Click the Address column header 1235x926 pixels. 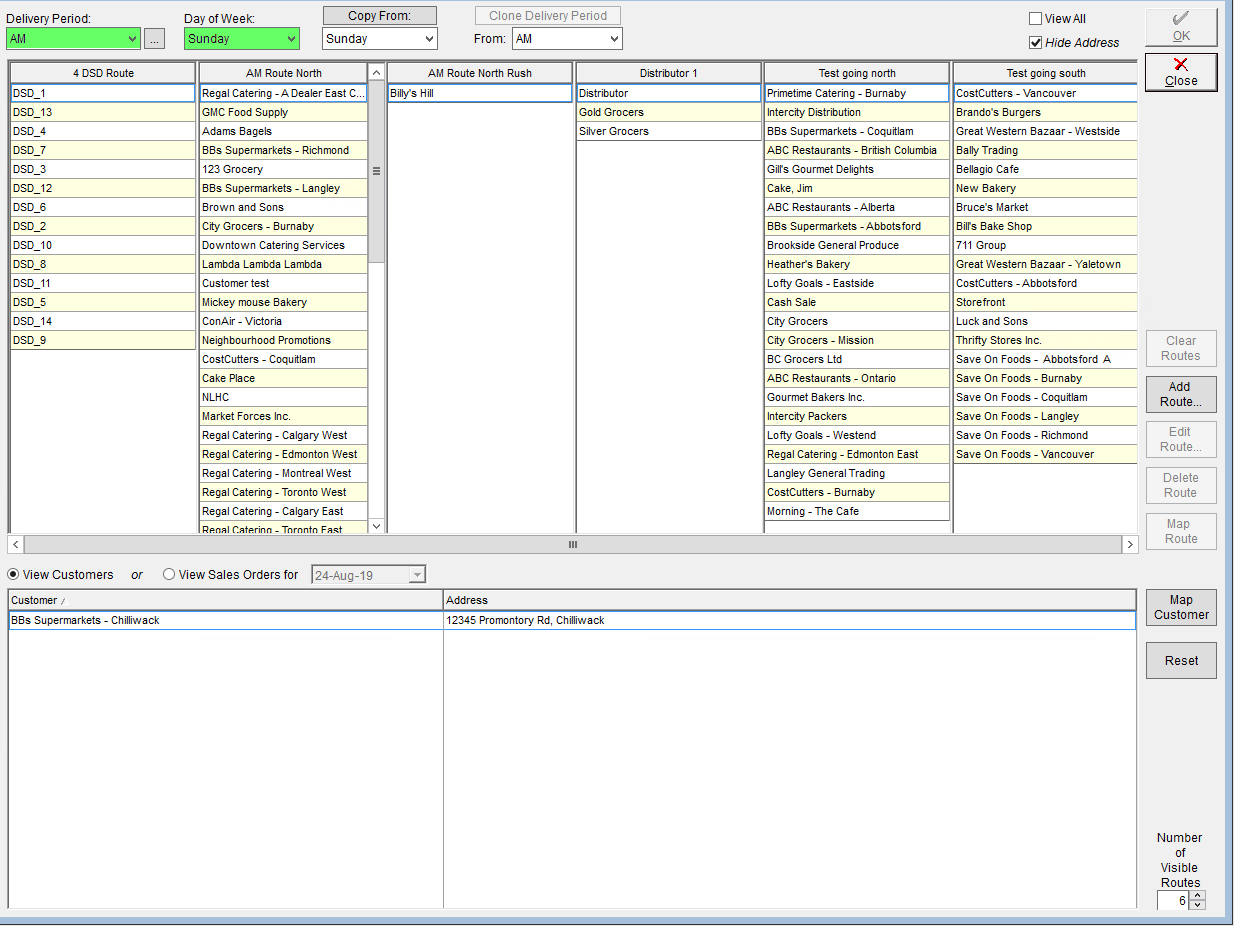pyautogui.click(x=790, y=600)
